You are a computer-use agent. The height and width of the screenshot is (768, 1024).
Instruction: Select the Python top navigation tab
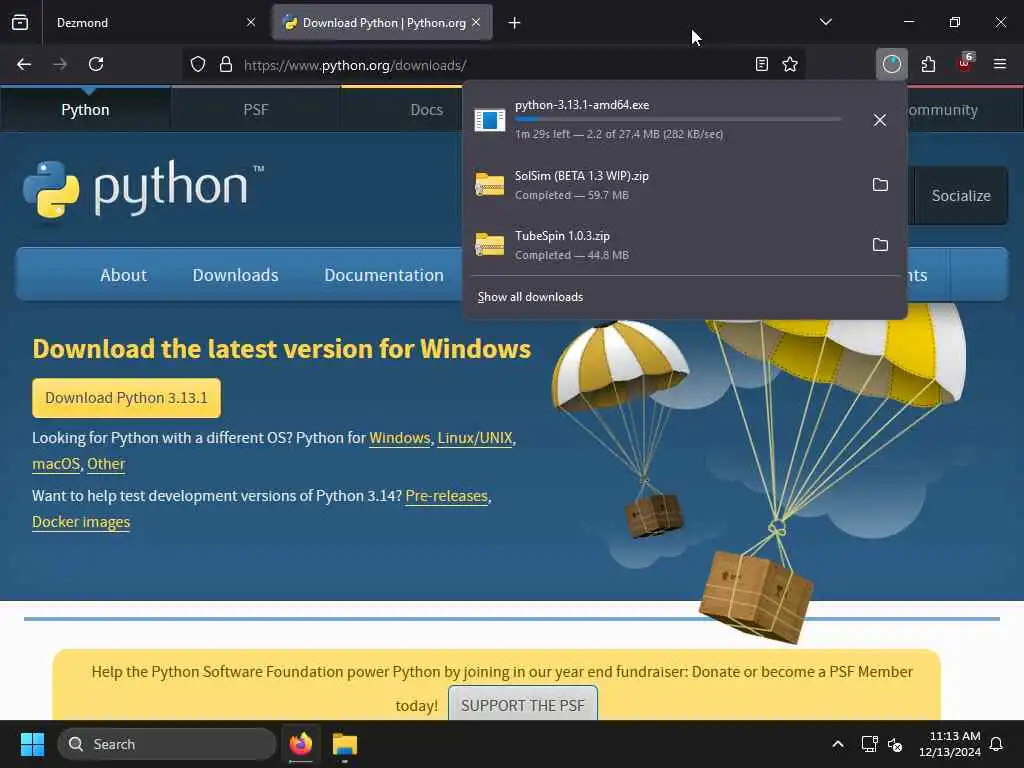point(86,110)
